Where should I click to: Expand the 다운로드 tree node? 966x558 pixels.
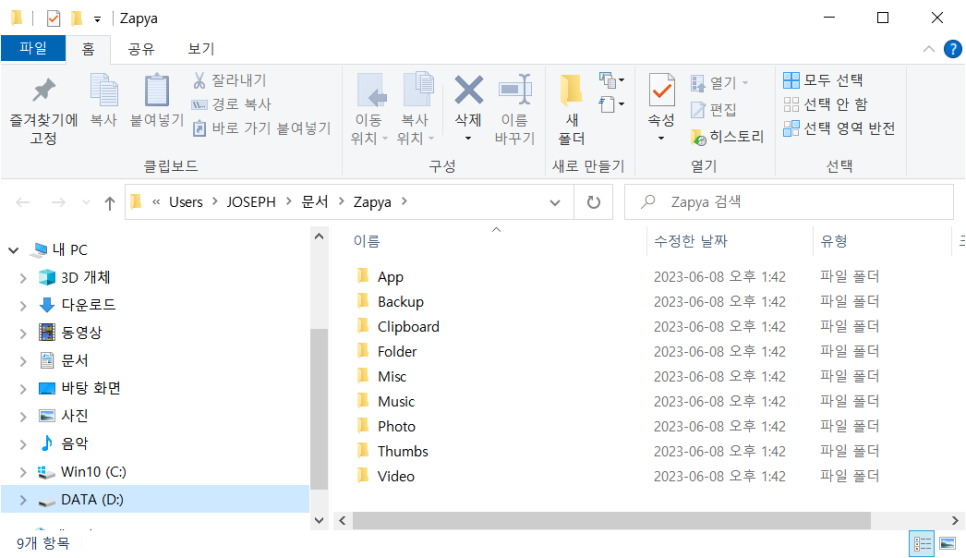click(23, 305)
